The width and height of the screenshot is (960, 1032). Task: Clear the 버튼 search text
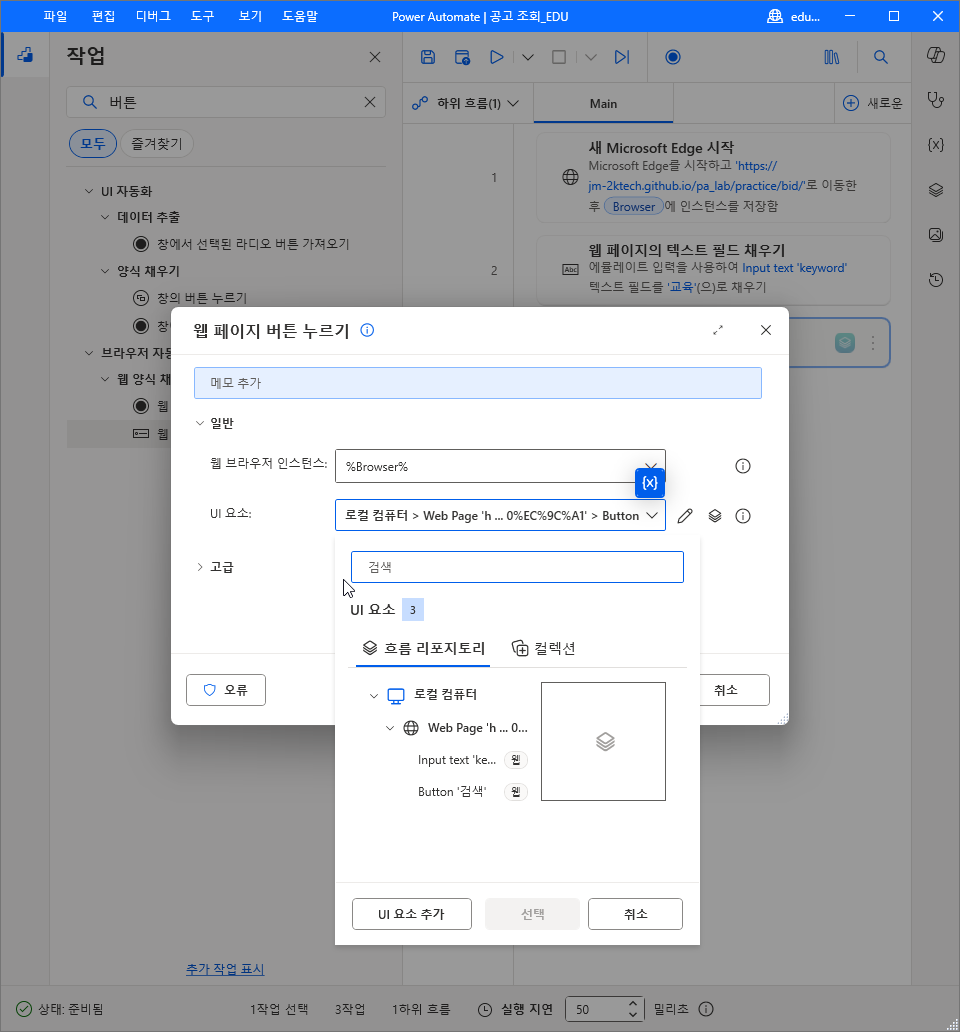pyautogui.click(x=370, y=102)
